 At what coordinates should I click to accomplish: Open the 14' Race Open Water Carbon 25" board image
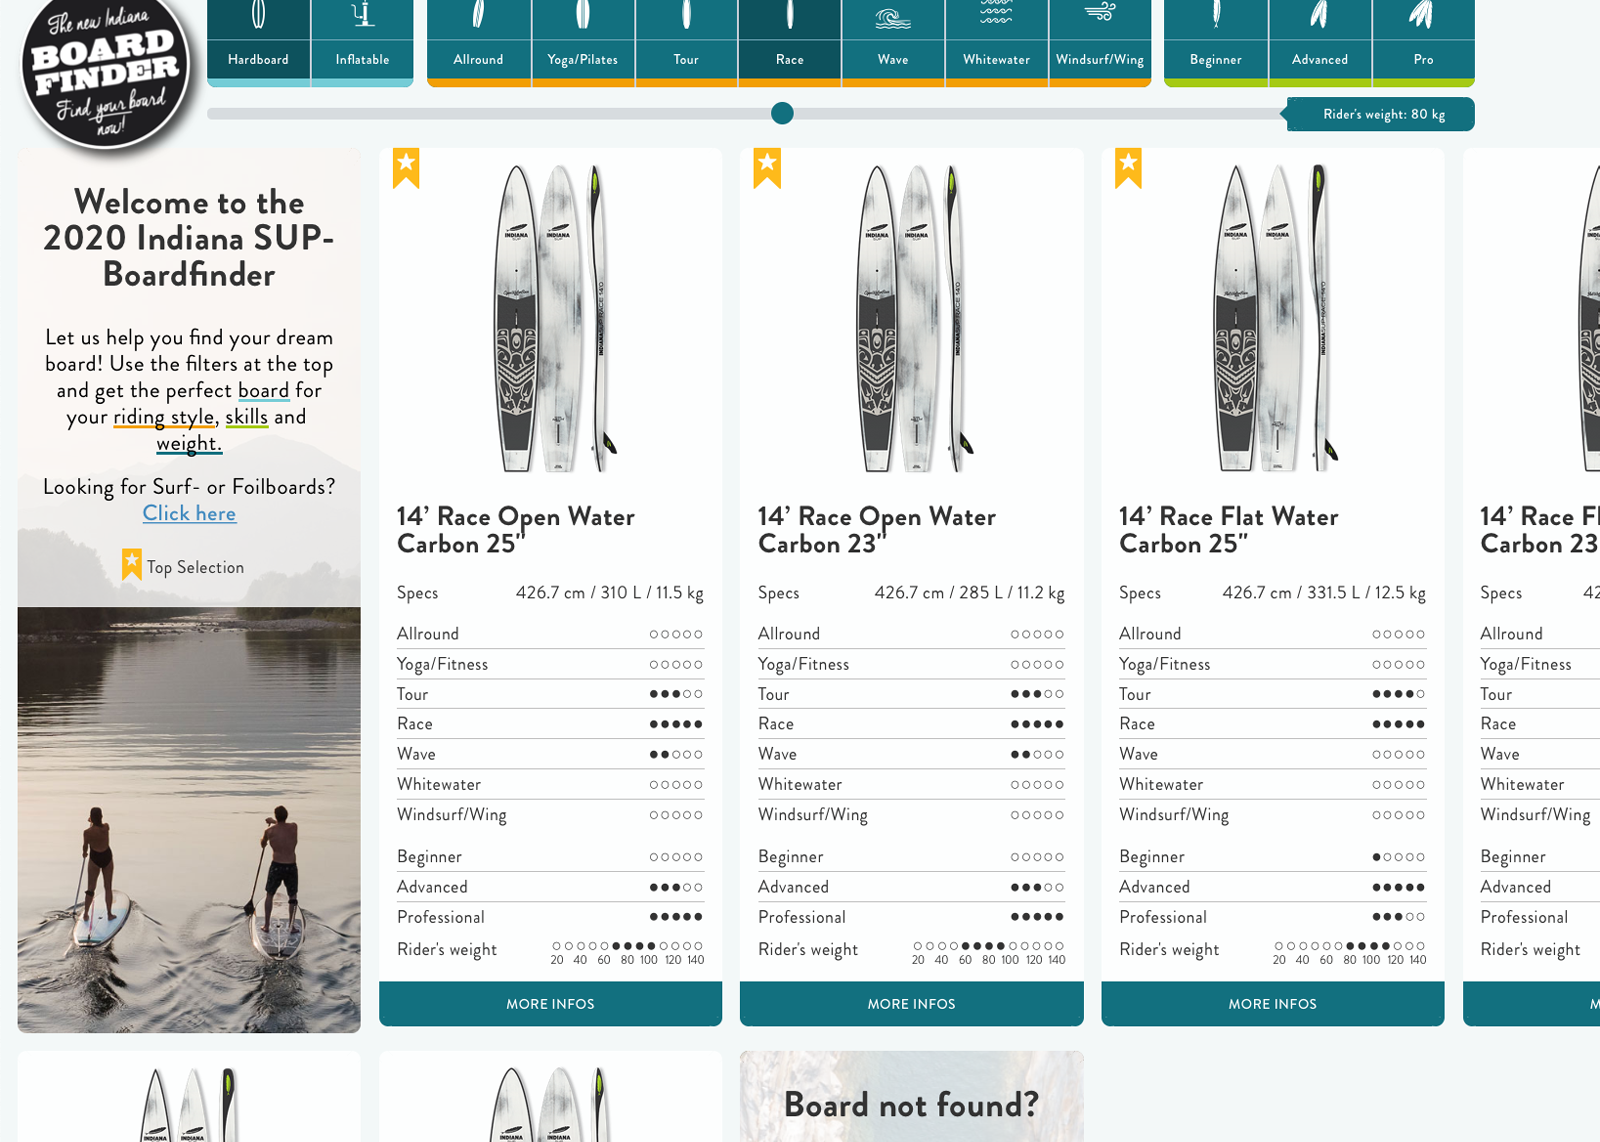coord(556,318)
